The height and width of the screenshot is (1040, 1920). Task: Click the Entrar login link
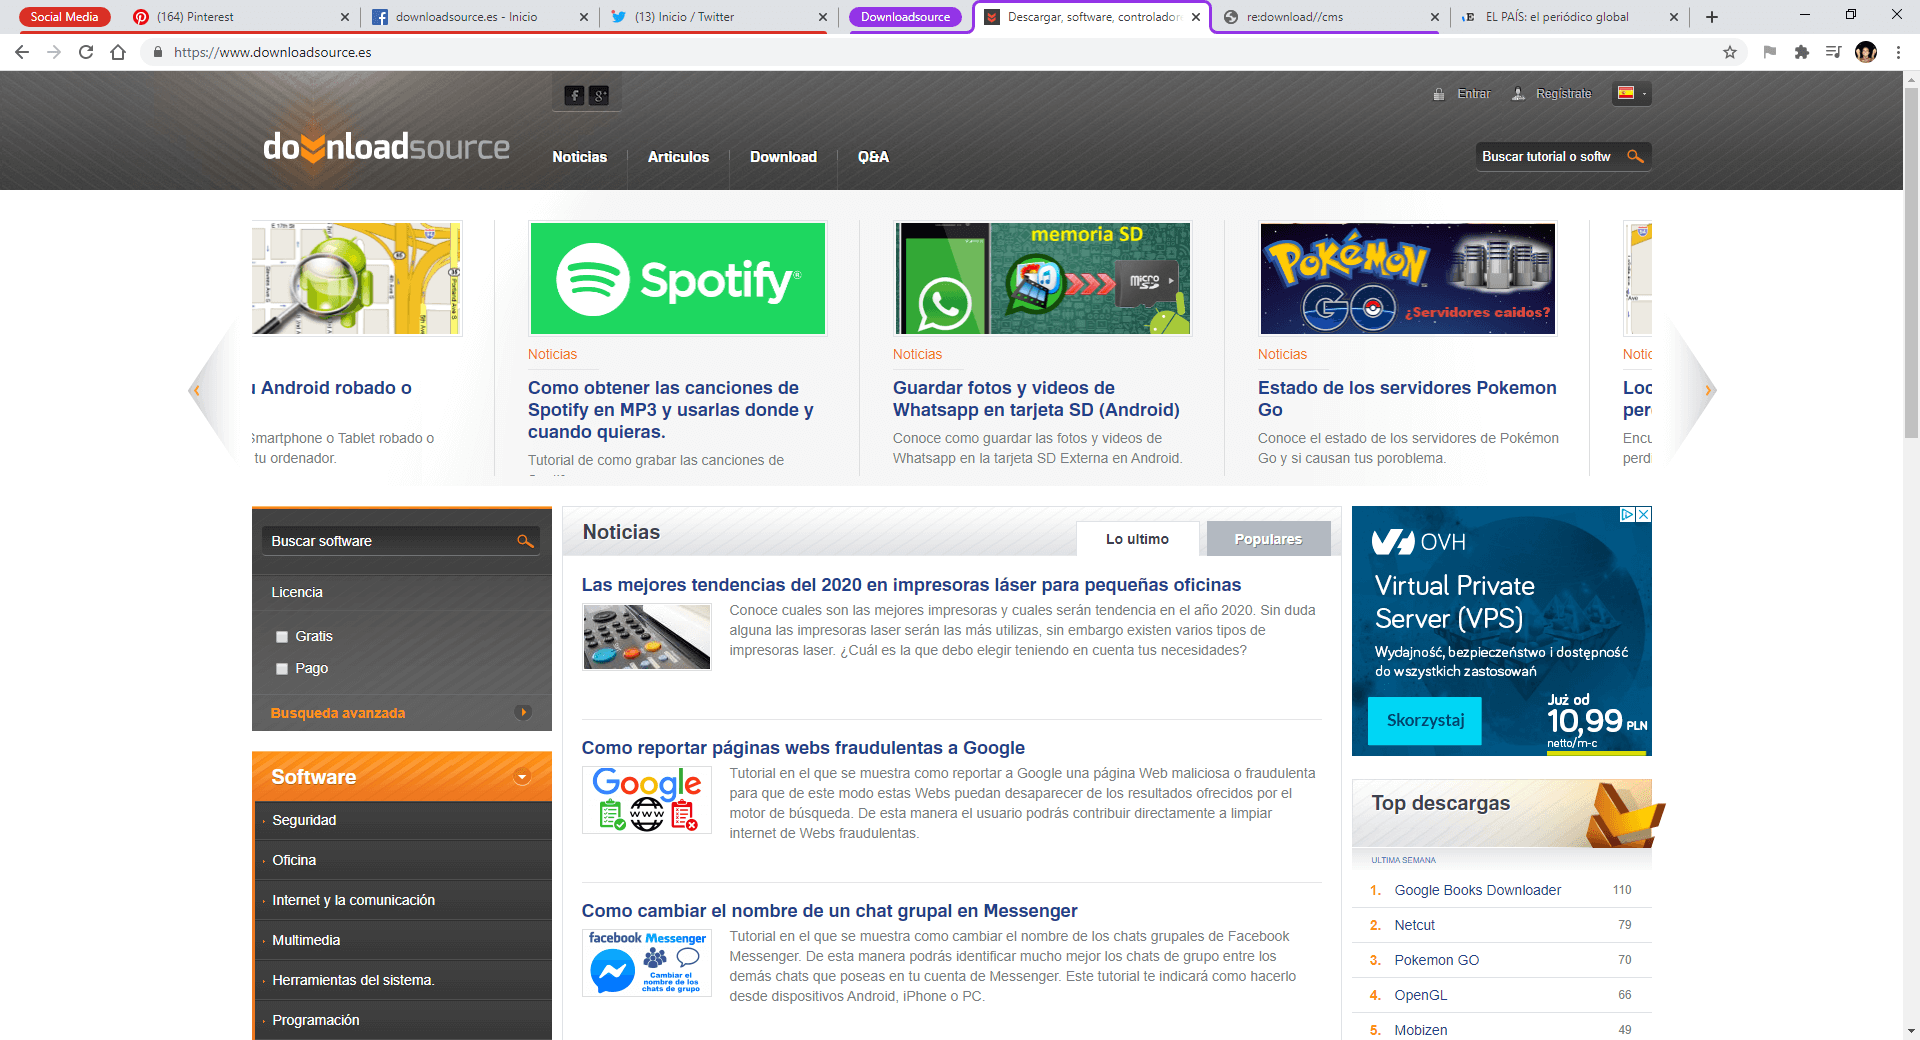pyautogui.click(x=1473, y=93)
